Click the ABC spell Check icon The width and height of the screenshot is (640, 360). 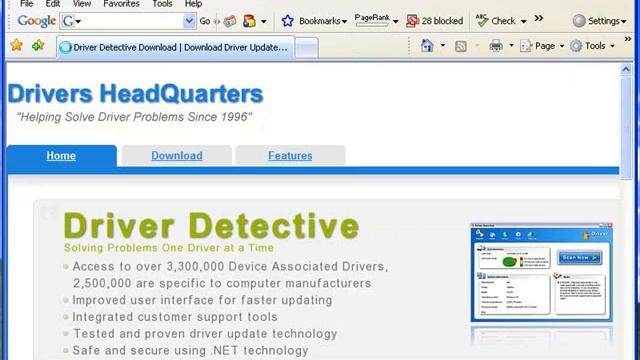pyautogui.click(x=482, y=21)
